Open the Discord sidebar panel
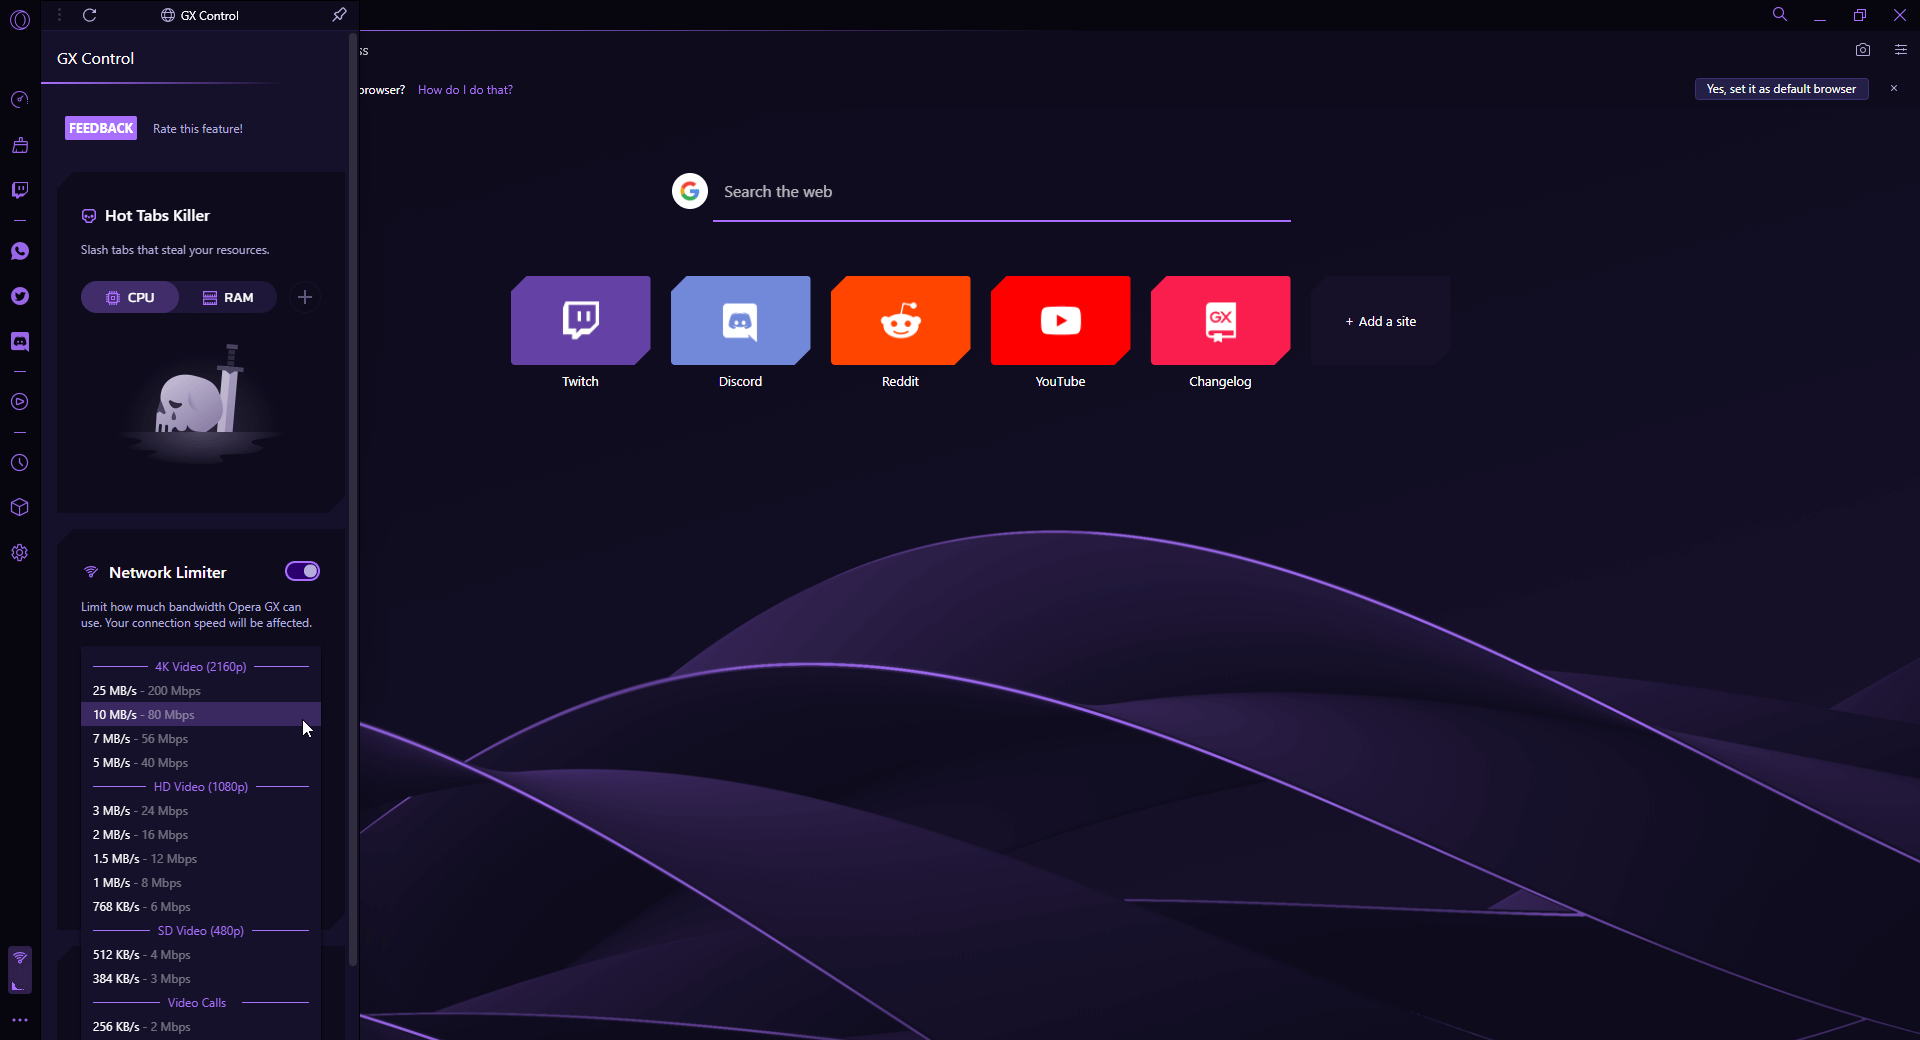1920x1040 pixels. coord(20,342)
